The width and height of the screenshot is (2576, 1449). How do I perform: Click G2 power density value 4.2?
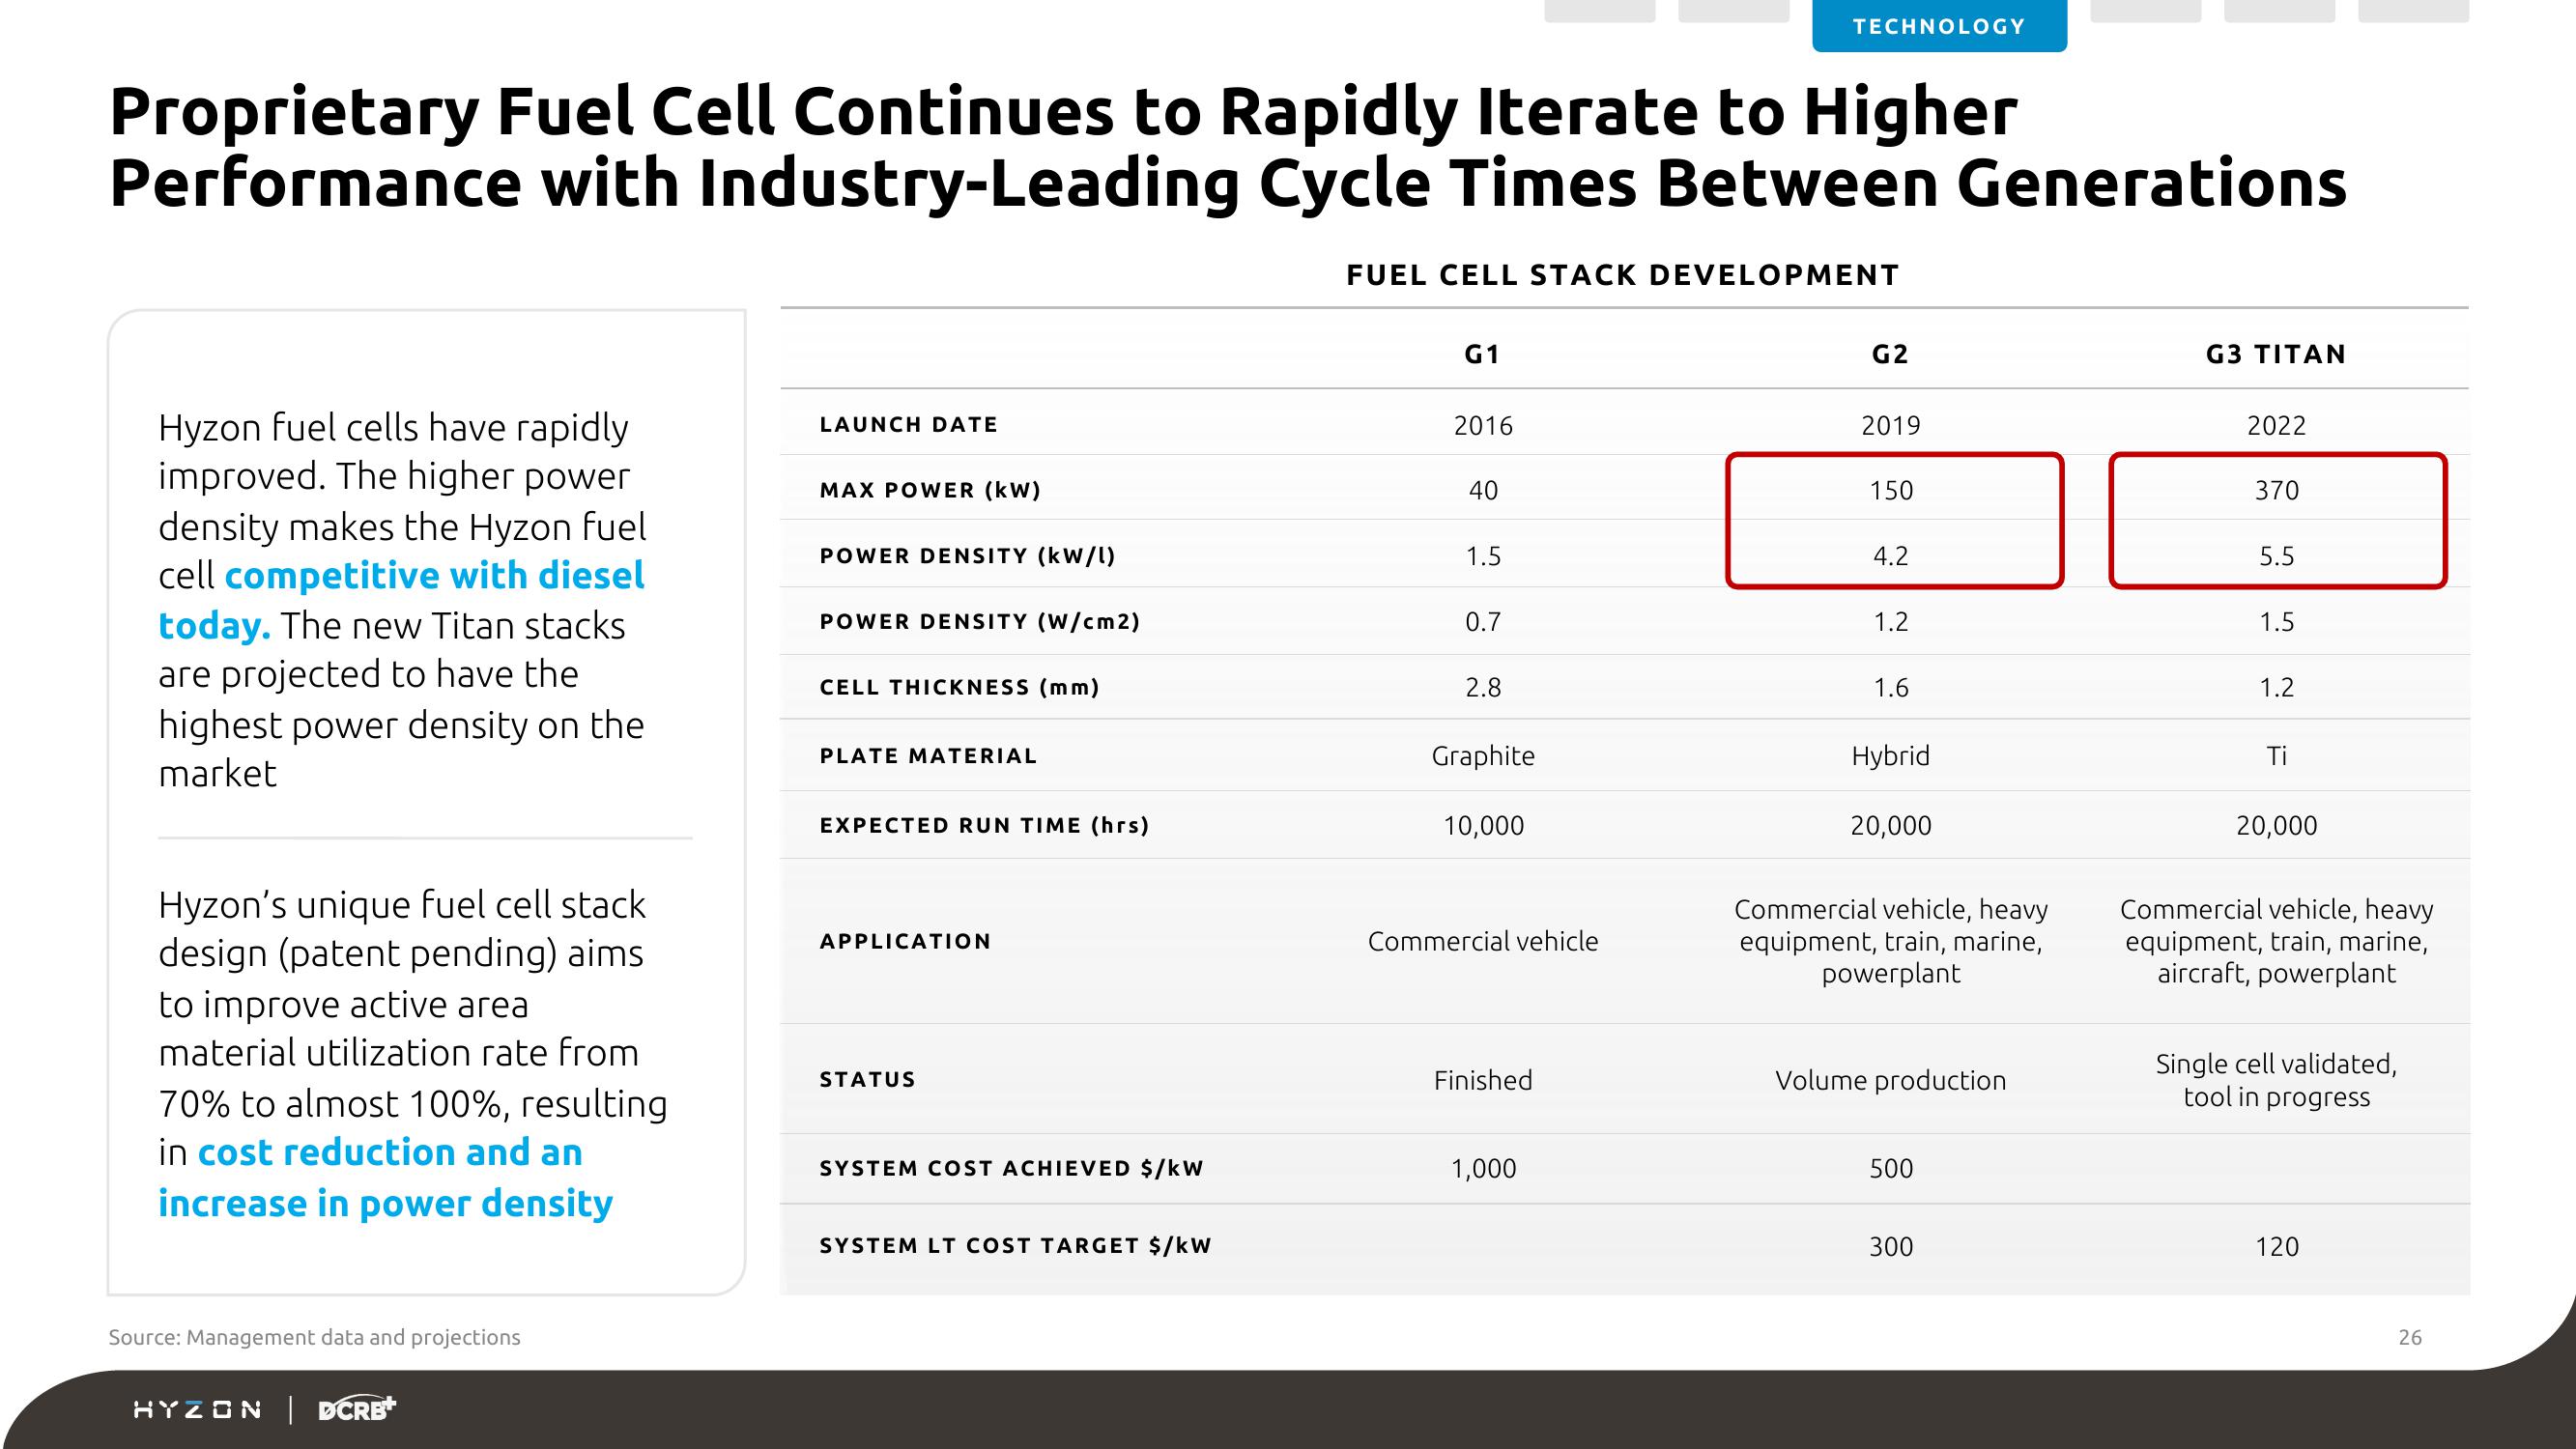1891,557
